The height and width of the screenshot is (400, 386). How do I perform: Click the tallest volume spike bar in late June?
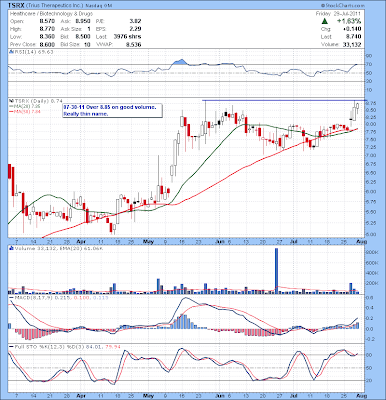point(276,271)
